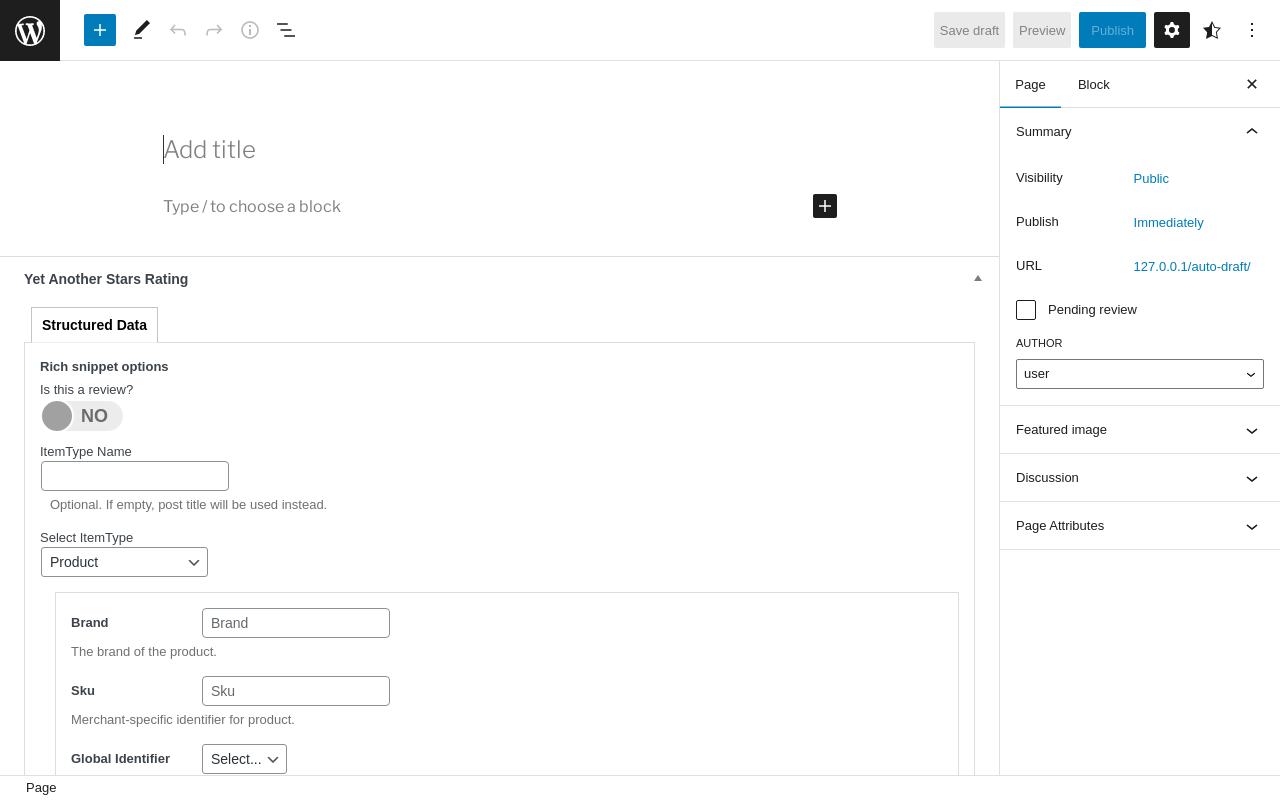Edit the URL 127.0.0.1/auto-draft/ link
Image resolution: width=1280 pixels, height=800 pixels.
coord(1192,266)
